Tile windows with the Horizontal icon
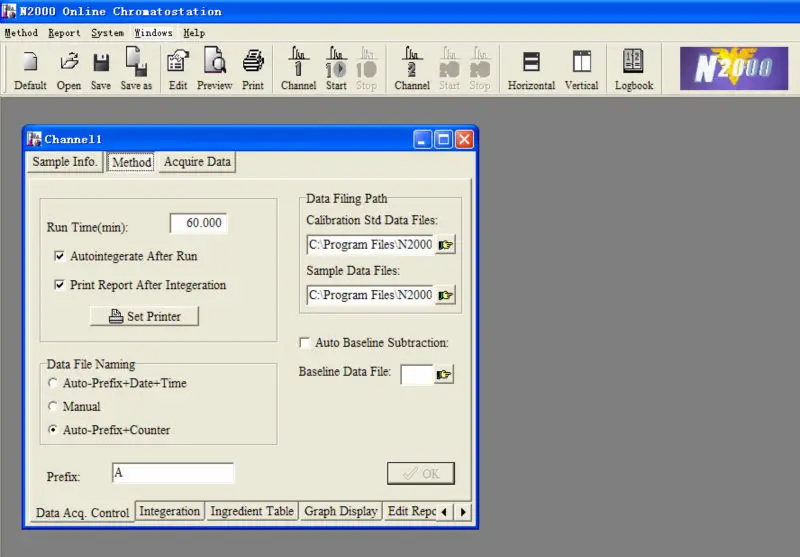The width and height of the screenshot is (800, 557). (531, 69)
